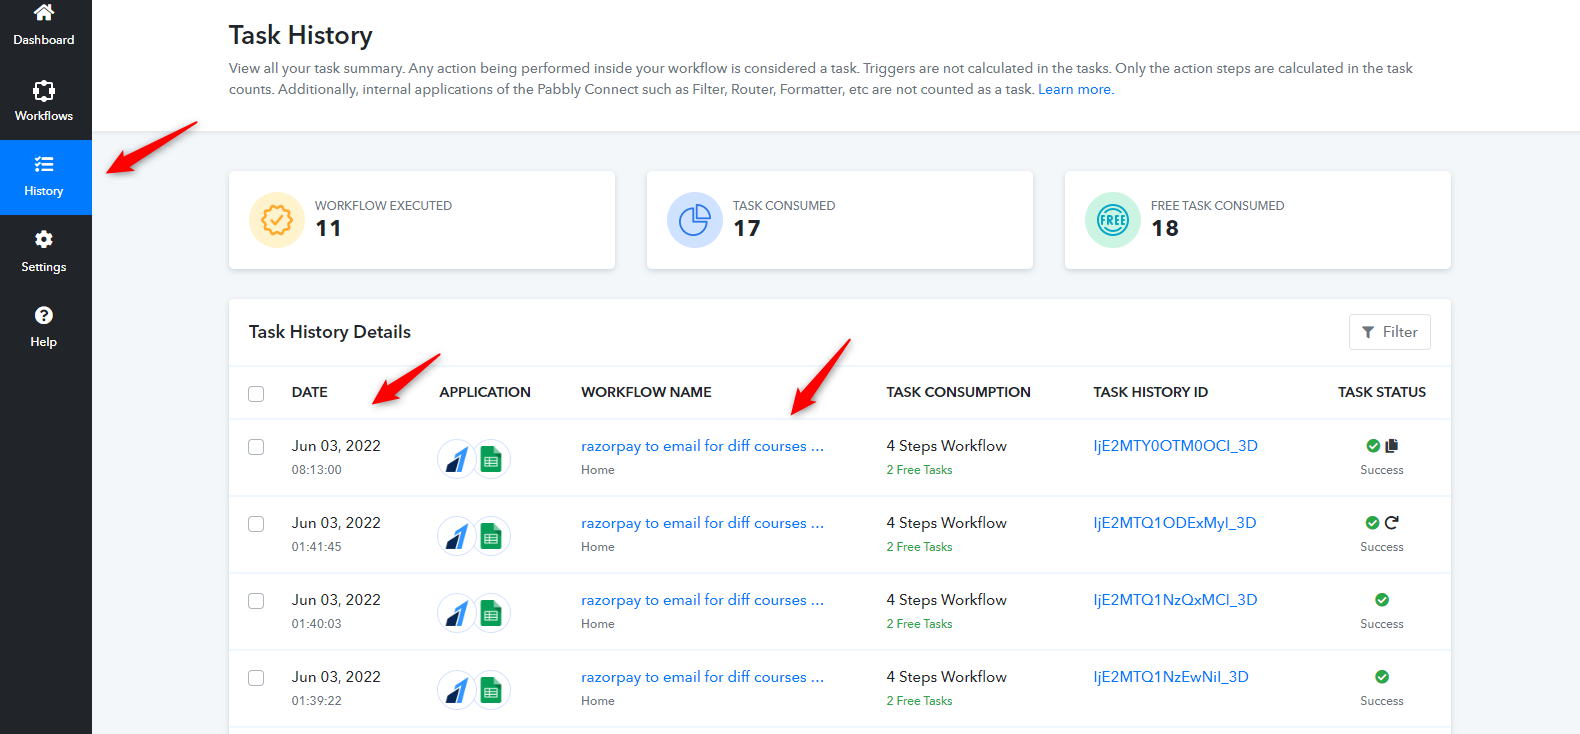Tick the select-all checkbox in table header
Image resolution: width=1580 pixels, height=734 pixels.
(256, 394)
